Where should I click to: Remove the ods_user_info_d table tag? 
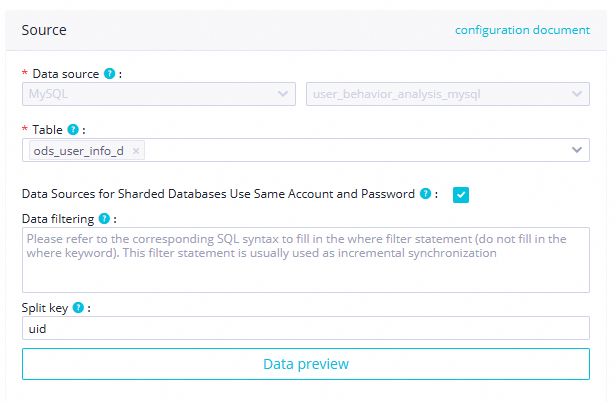point(137,150)
